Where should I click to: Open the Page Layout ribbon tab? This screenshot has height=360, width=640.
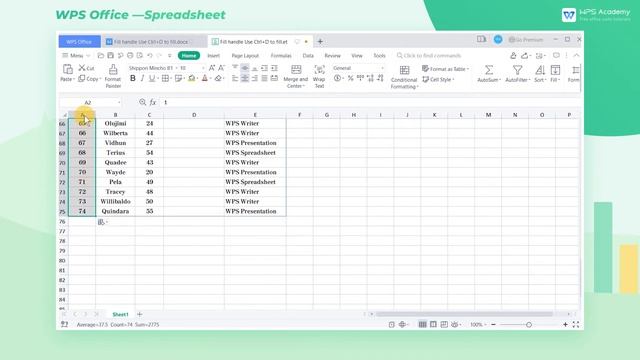(x=245, y=56)
